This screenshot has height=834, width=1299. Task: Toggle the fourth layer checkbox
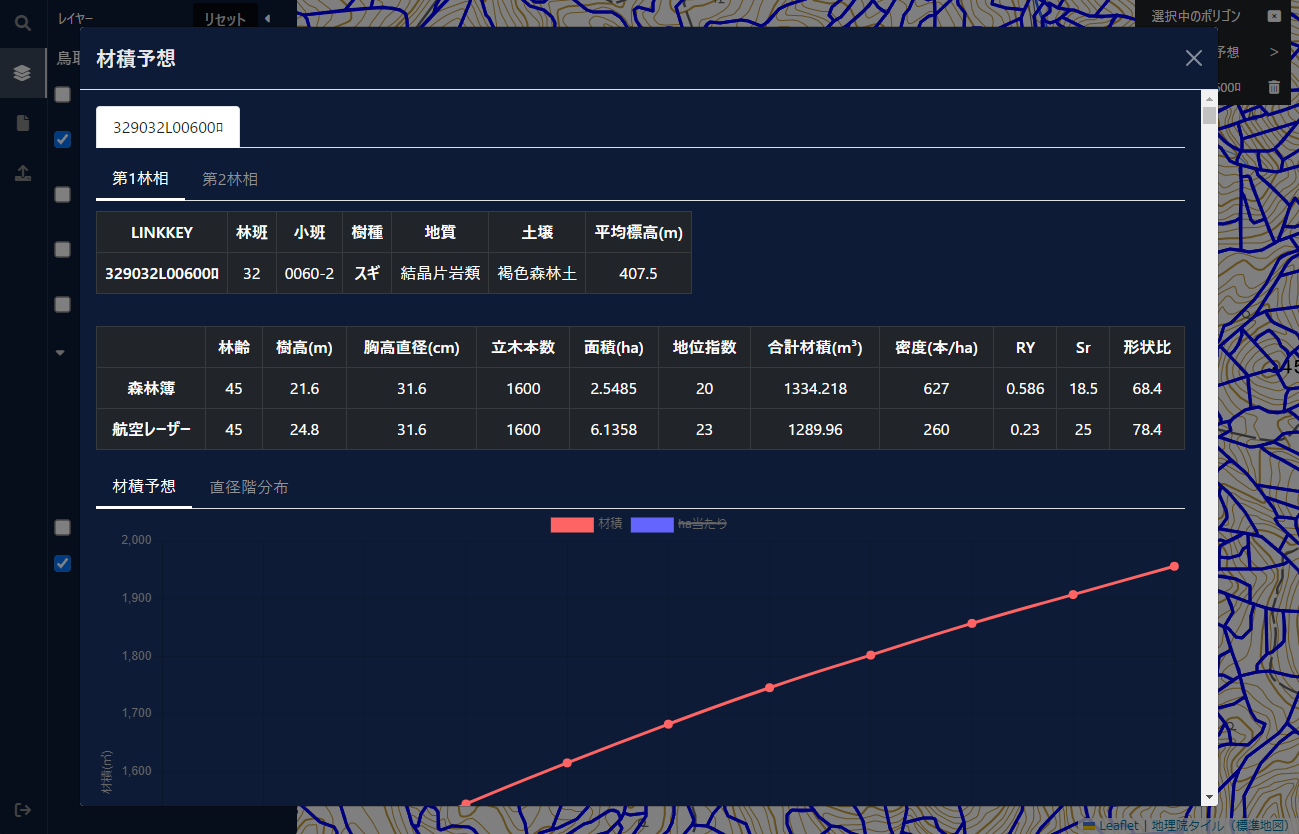click(62, 249)
